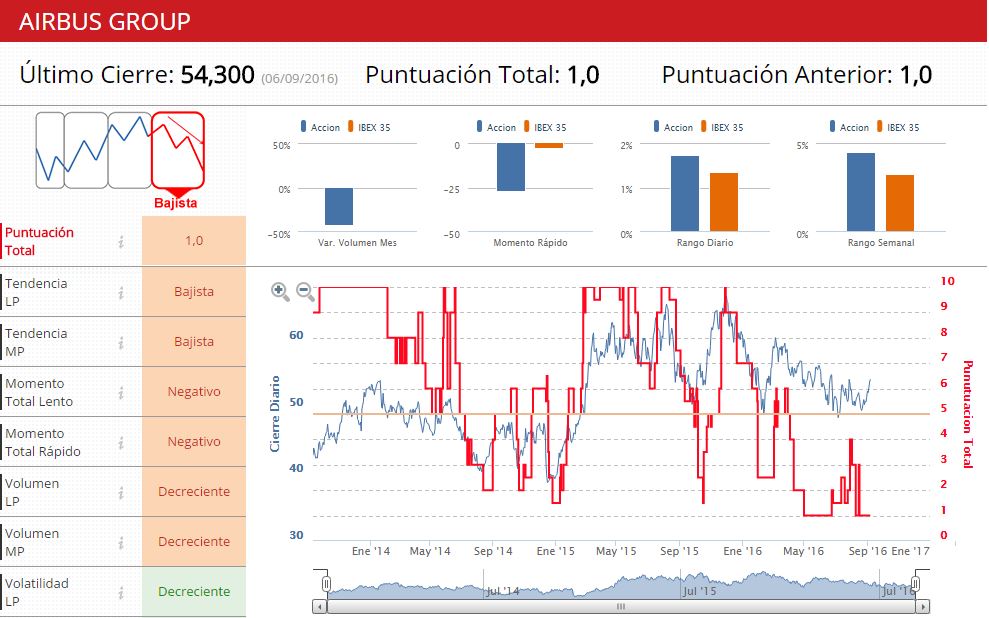Click the blue Accion bar in Rango Semanal
The height and width of the screenshot is (618, 989).
(x=861, y=192)
